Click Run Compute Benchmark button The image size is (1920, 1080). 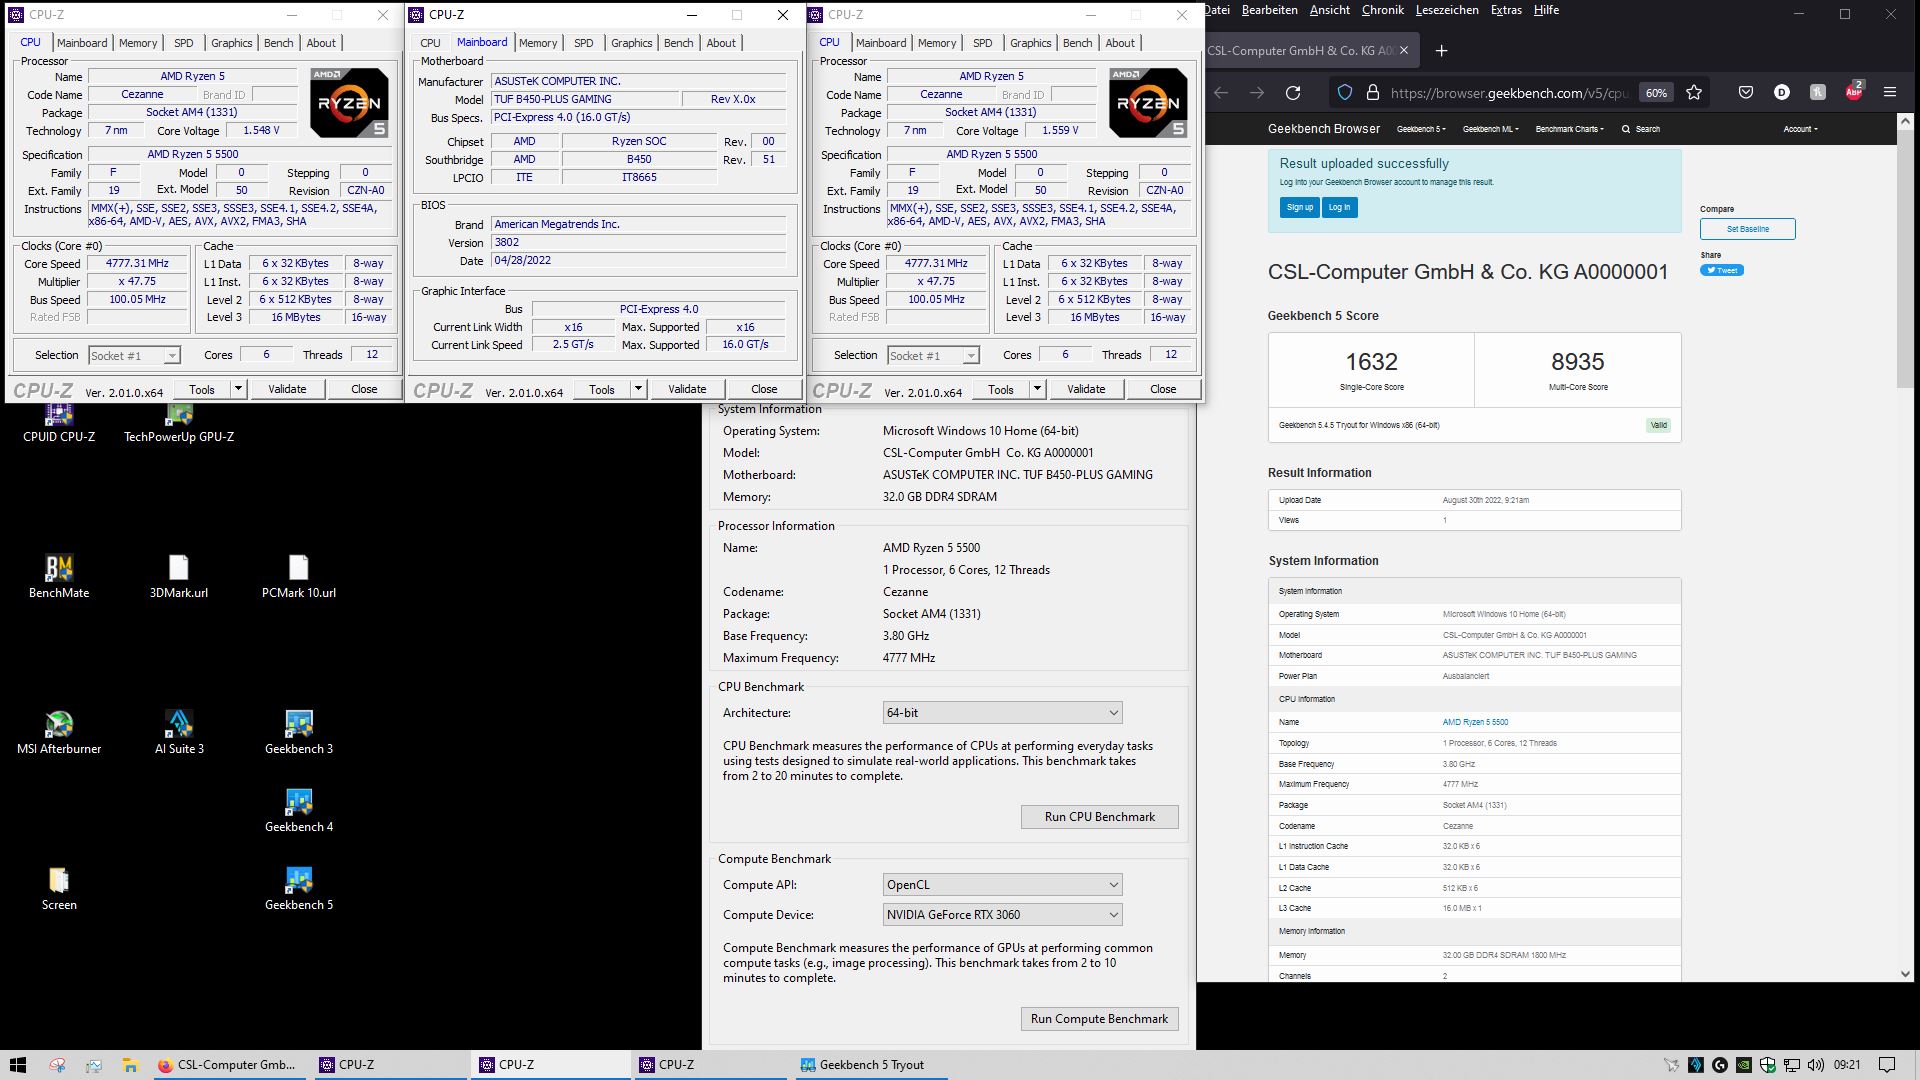(x=1099, y=1019)
